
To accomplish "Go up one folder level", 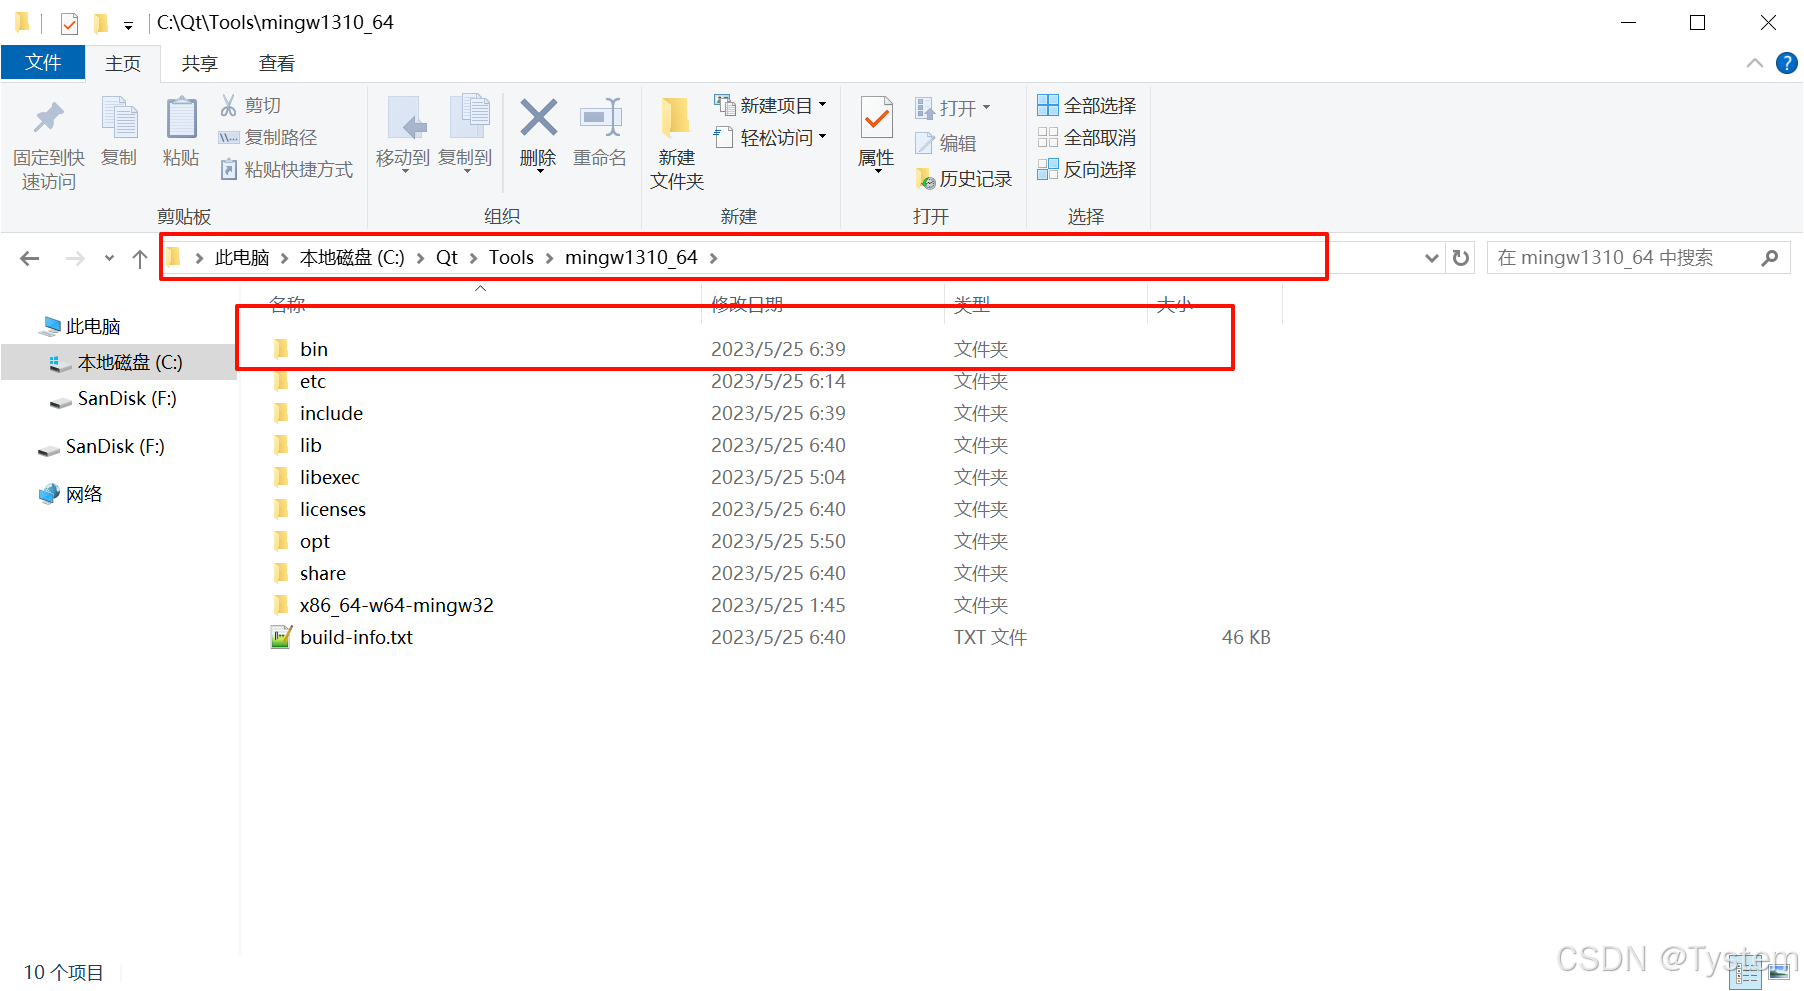I will (140, 258).
